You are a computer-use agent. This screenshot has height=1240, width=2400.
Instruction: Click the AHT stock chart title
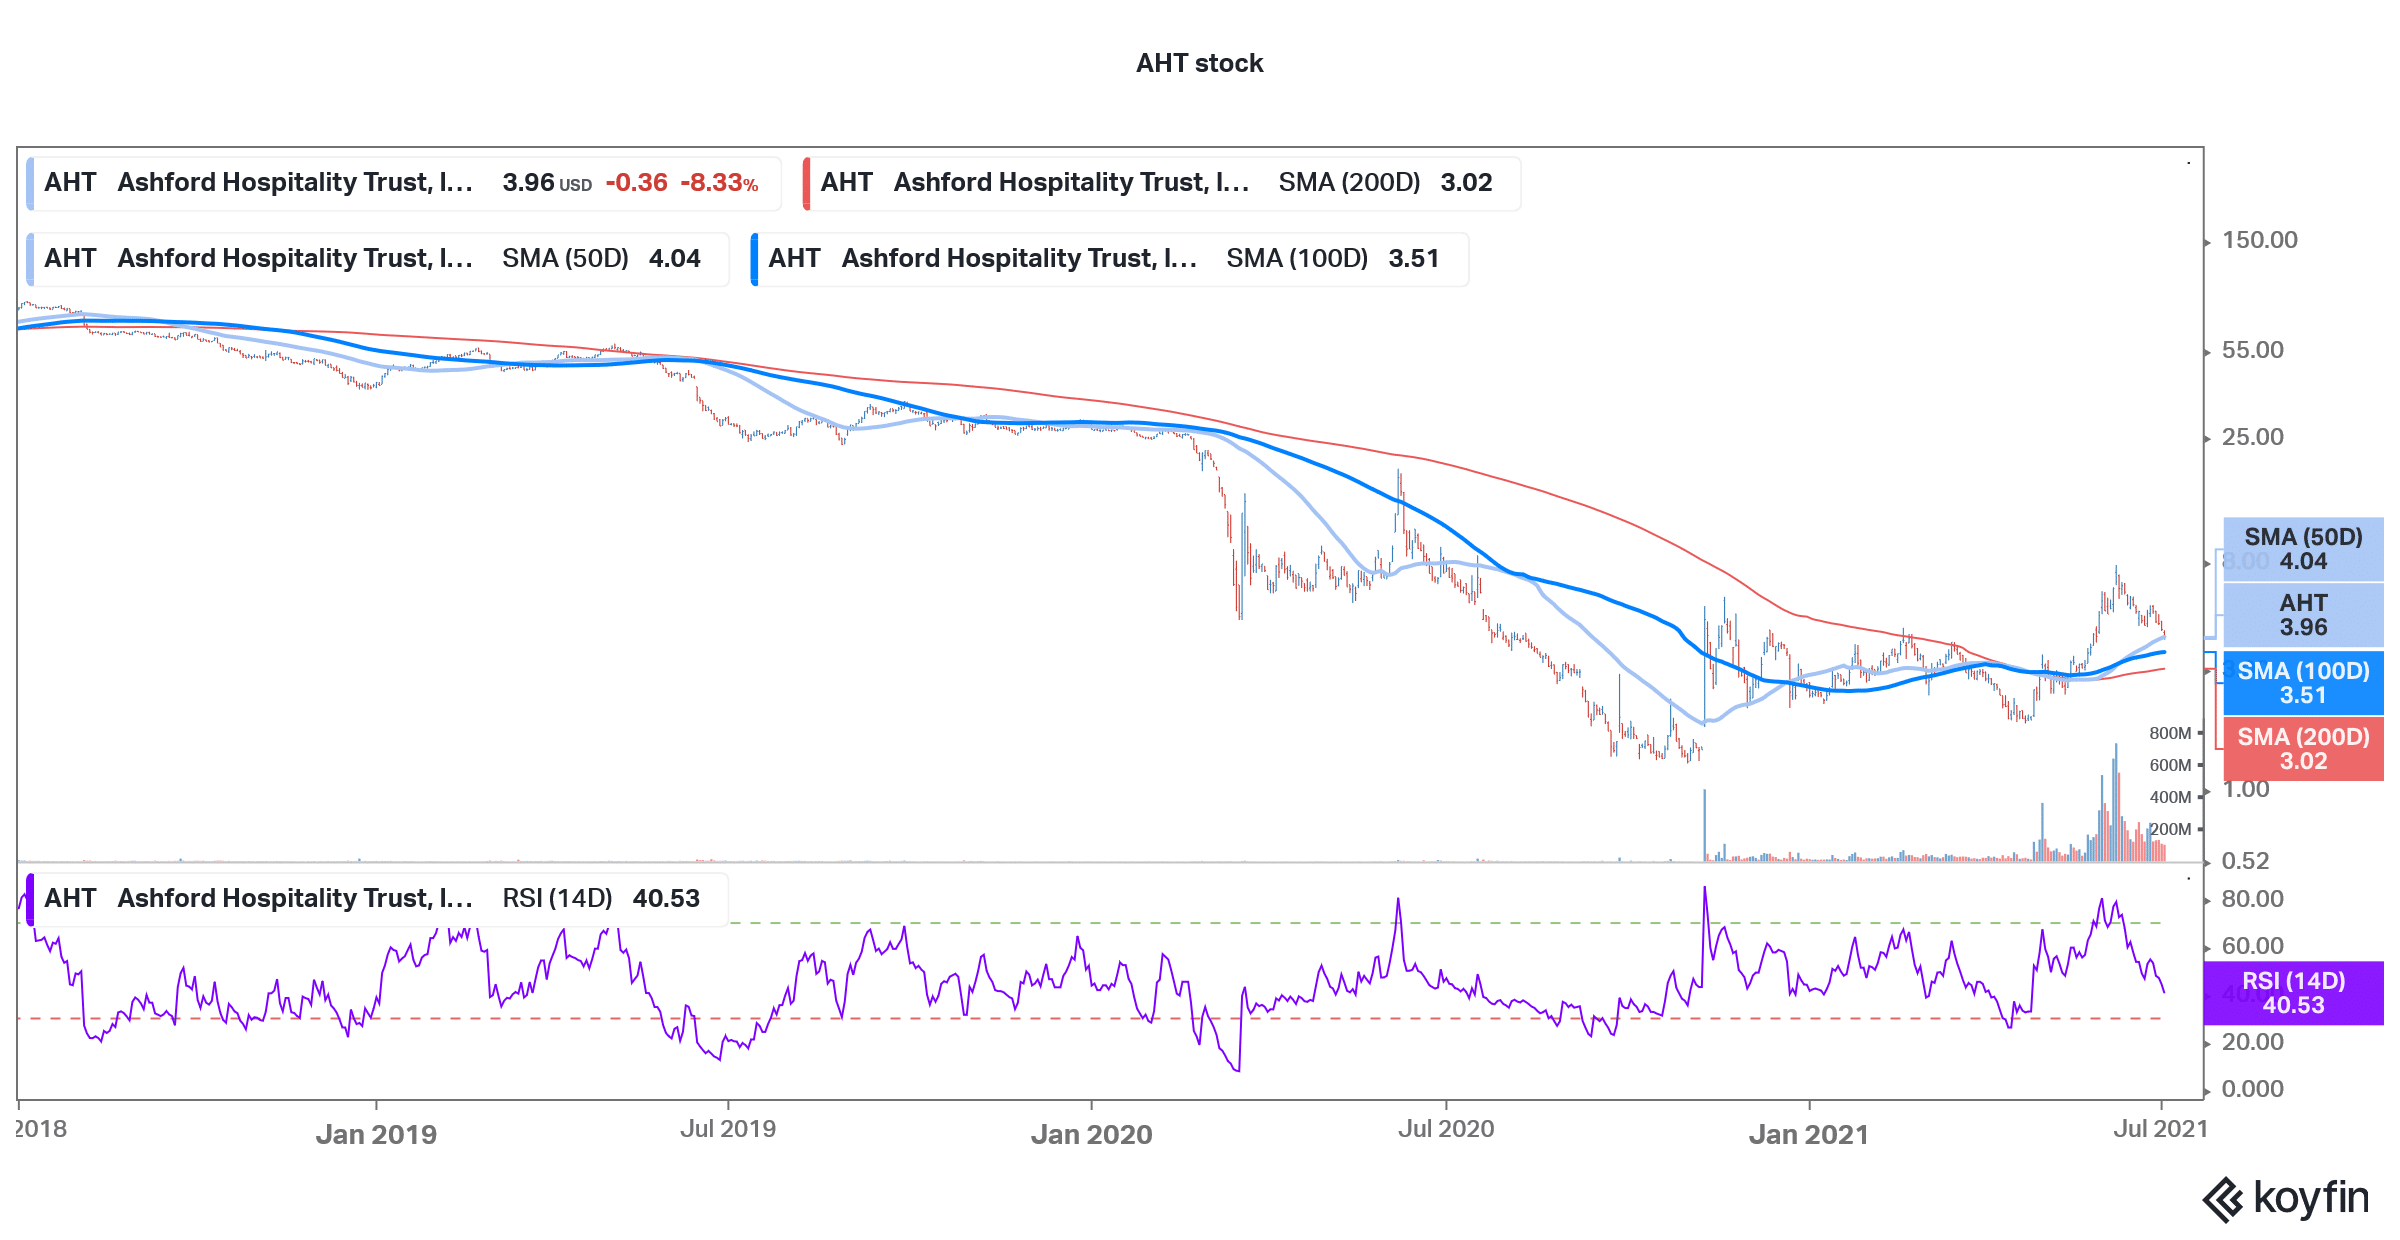point(1199,63)
